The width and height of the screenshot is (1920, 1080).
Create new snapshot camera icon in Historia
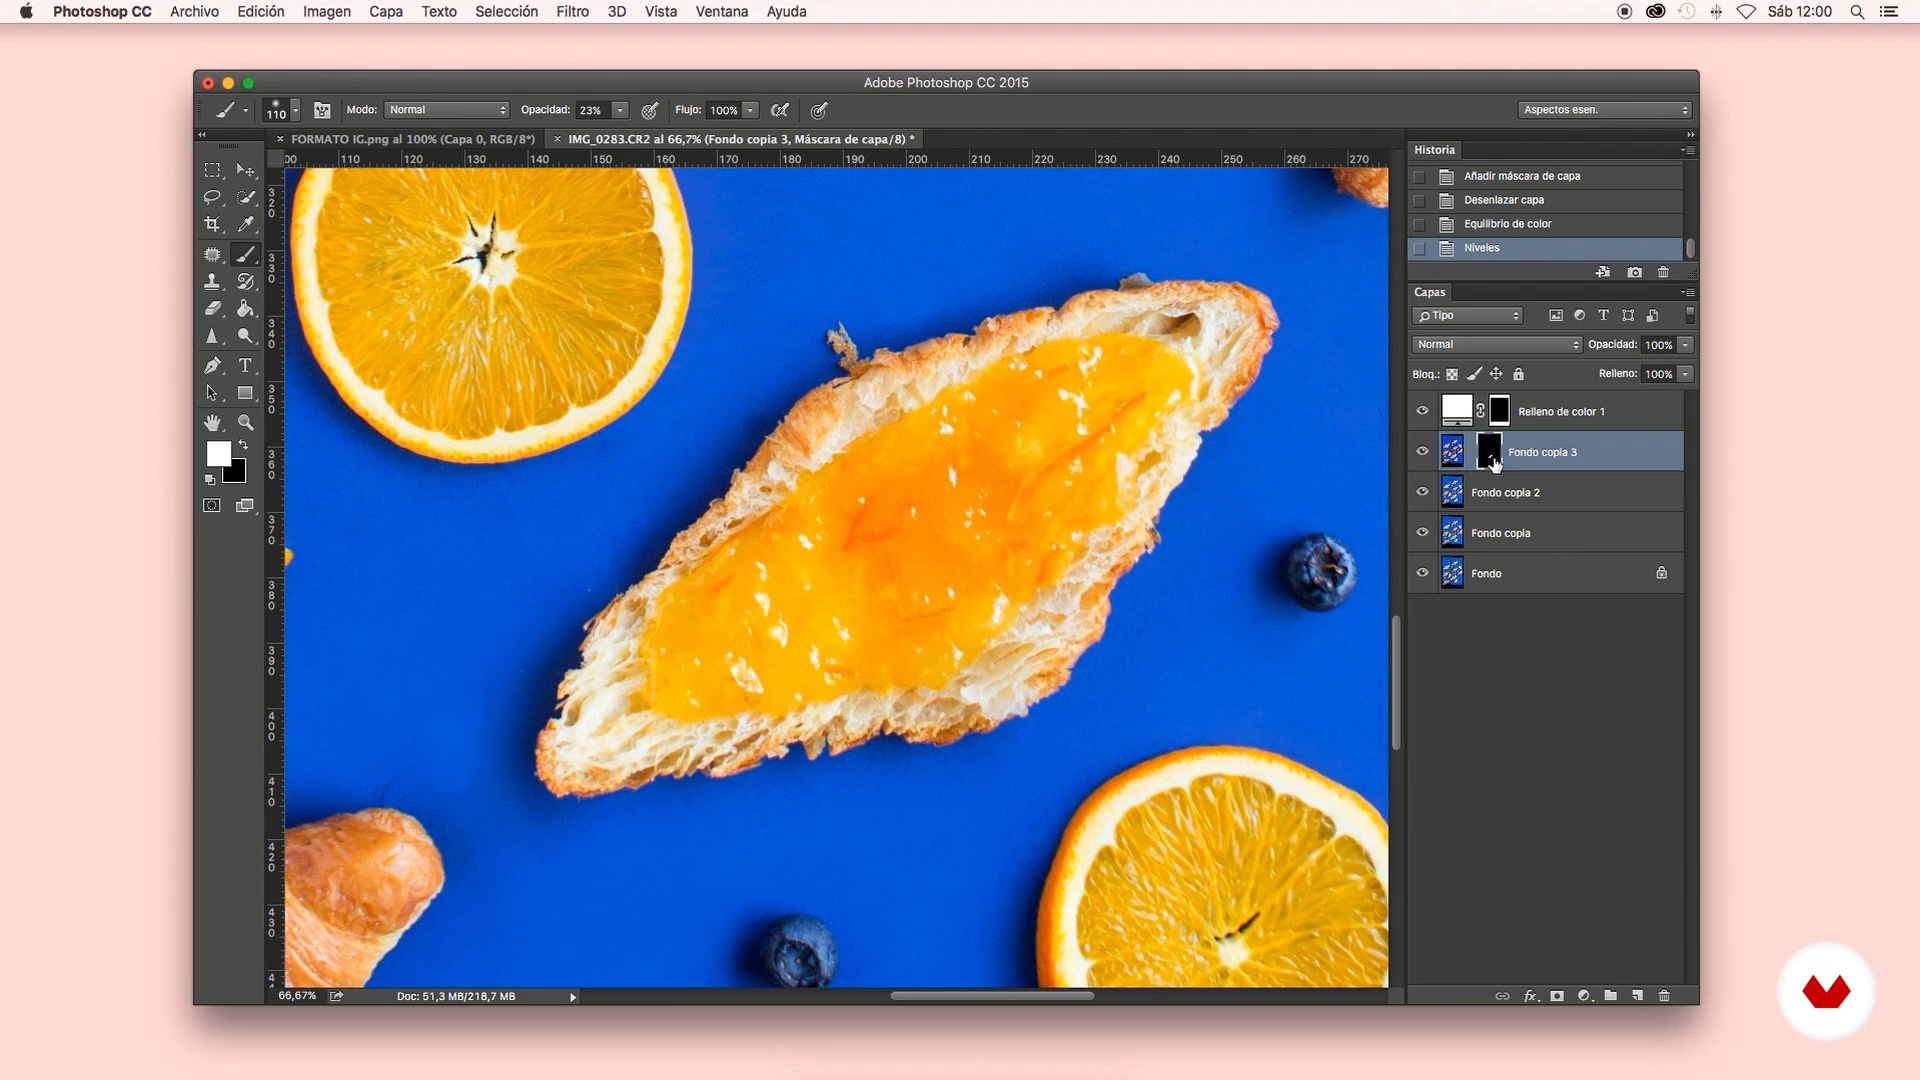pyautogui.click(x=1634, y=272)
